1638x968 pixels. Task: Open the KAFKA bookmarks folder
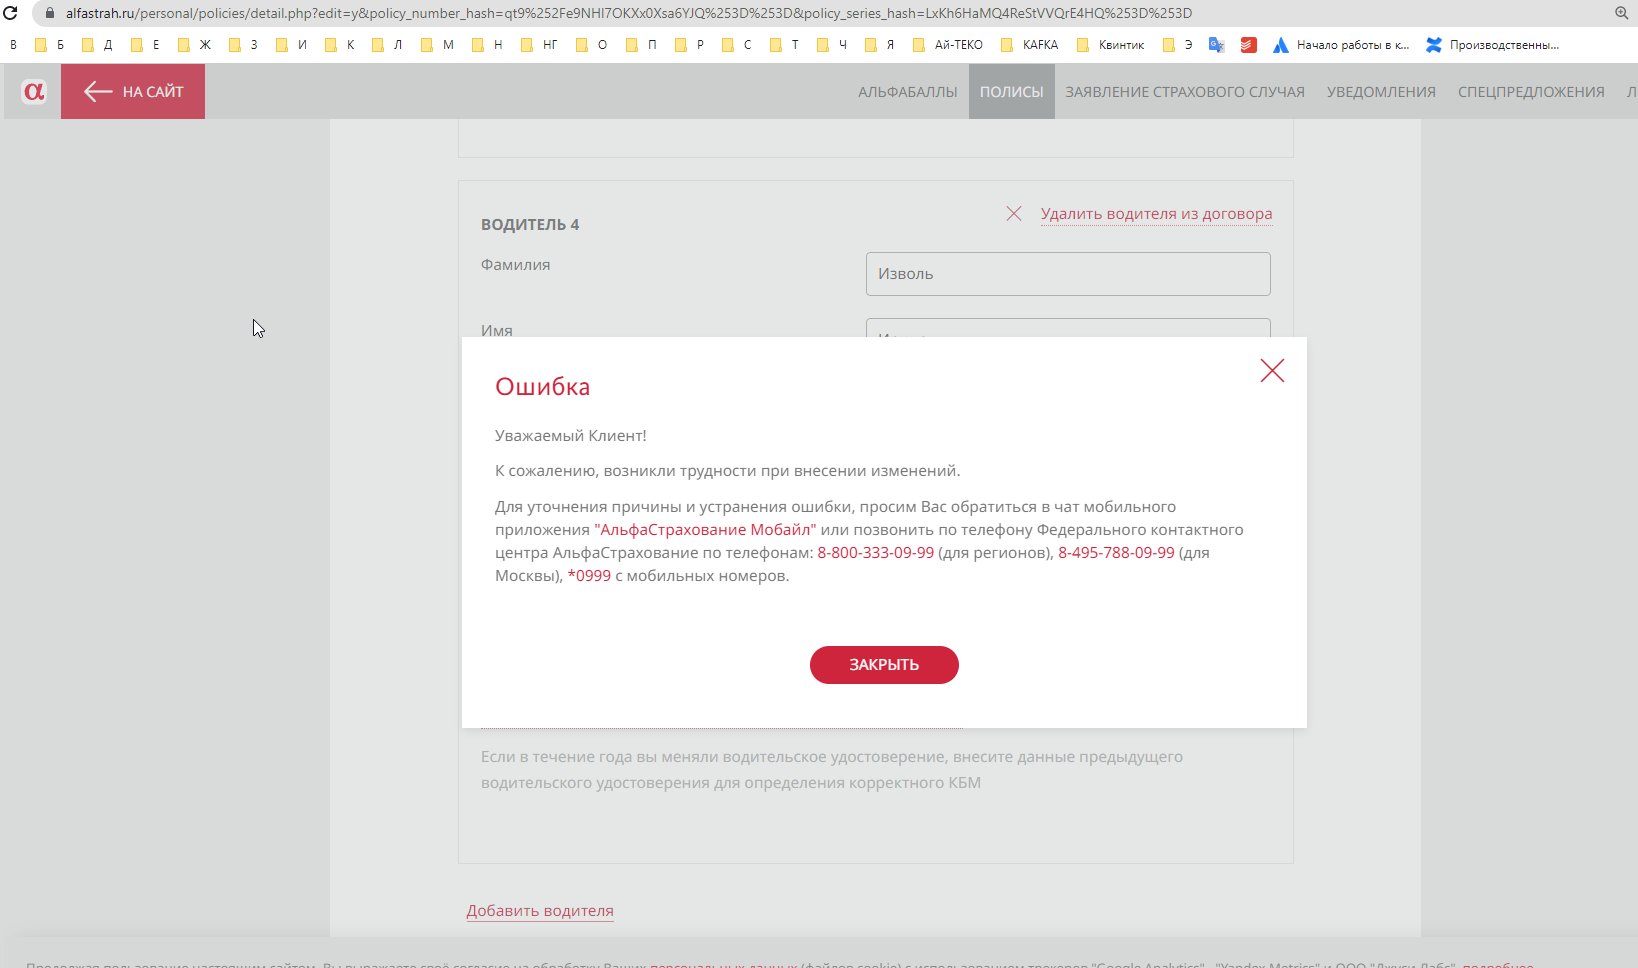tap(1029, 45)
